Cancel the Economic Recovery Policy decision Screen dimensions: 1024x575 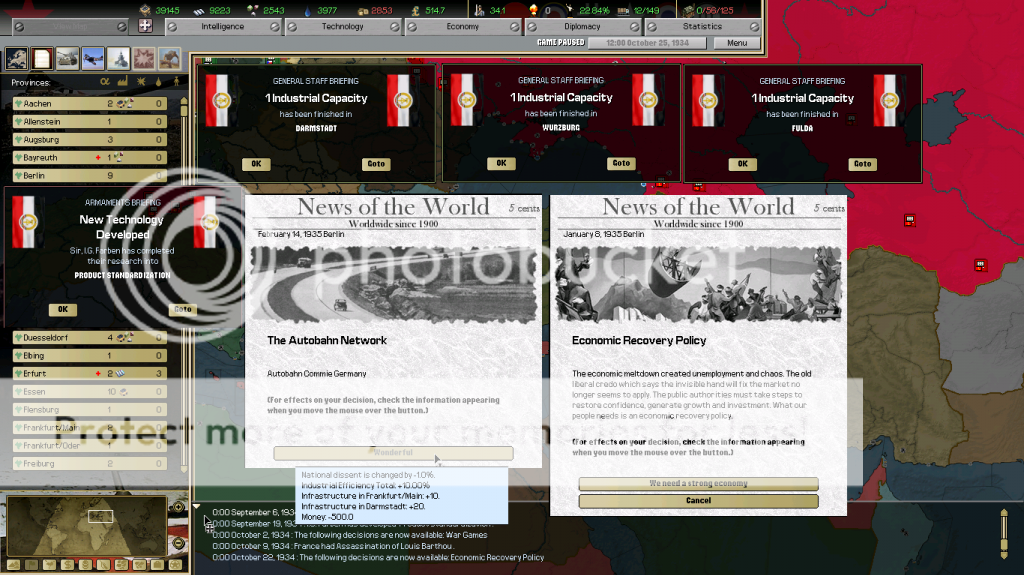[x=698, y=501]
